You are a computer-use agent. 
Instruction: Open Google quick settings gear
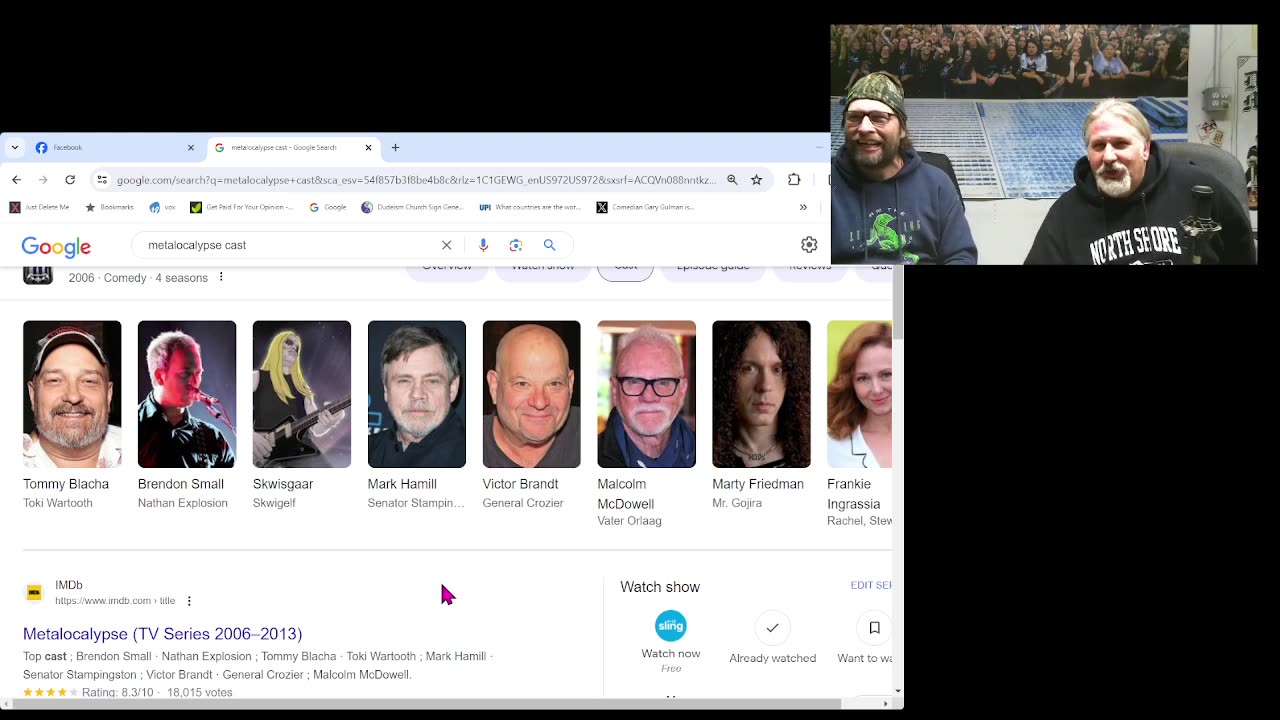tap(809, 245)
